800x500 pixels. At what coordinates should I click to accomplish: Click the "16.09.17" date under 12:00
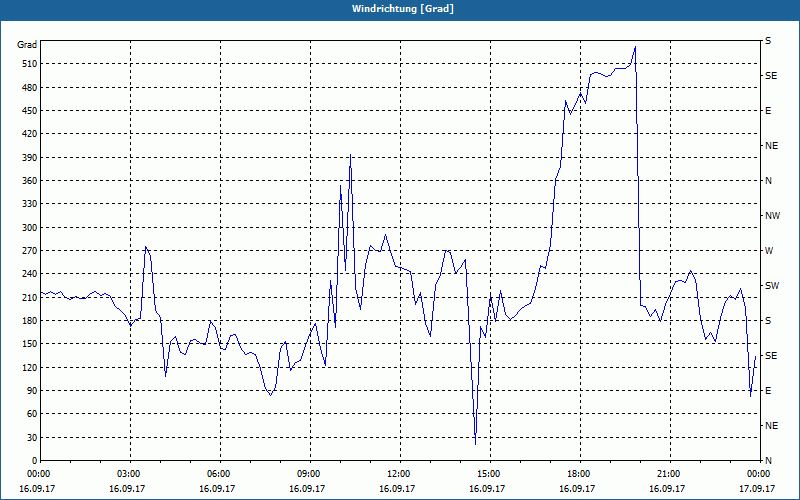tap(397, 489)
